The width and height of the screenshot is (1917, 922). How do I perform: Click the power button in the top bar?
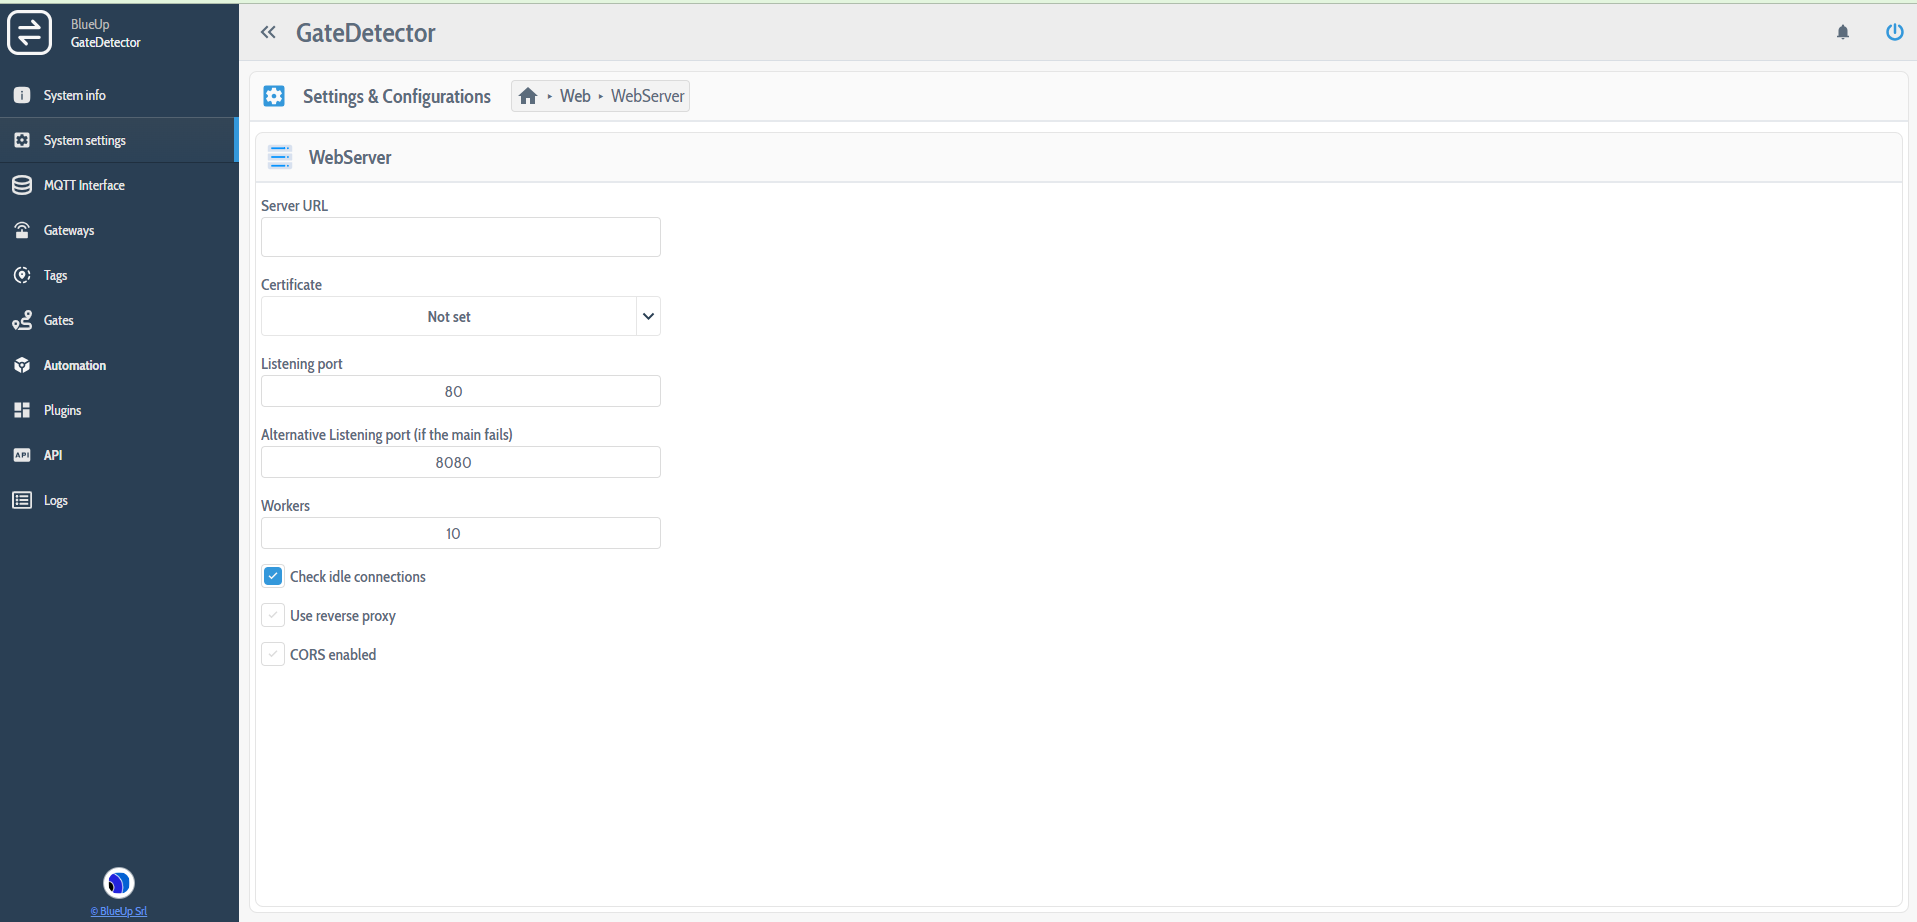point(1894,32)
